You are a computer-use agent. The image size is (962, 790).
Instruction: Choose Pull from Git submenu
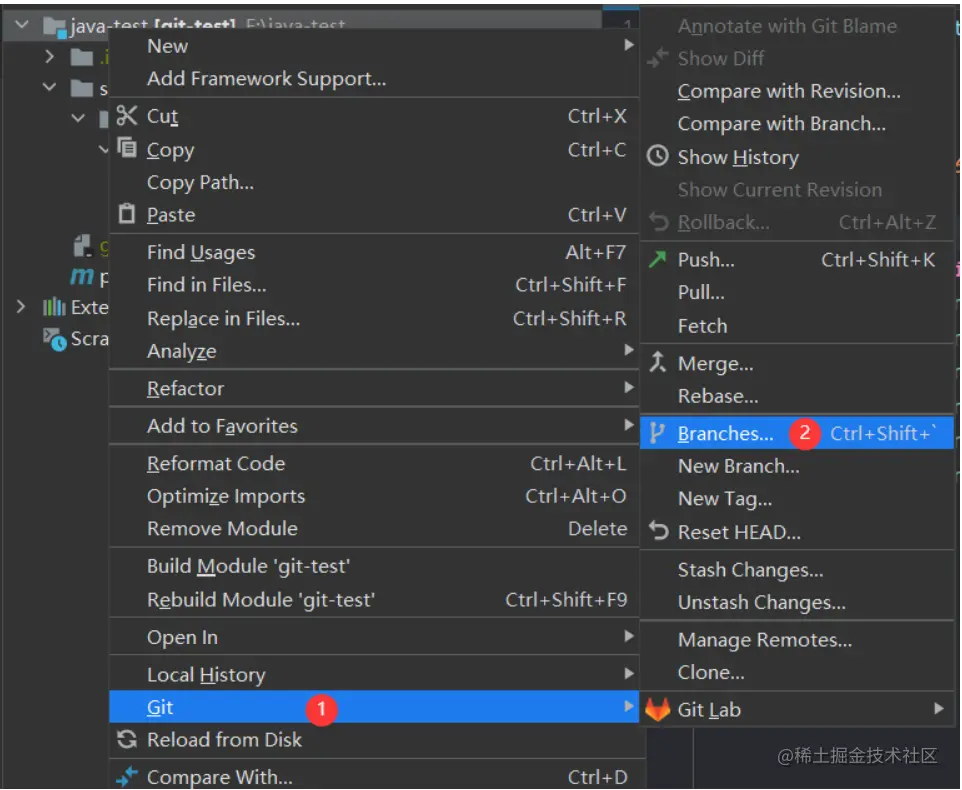tap(796, 292)
